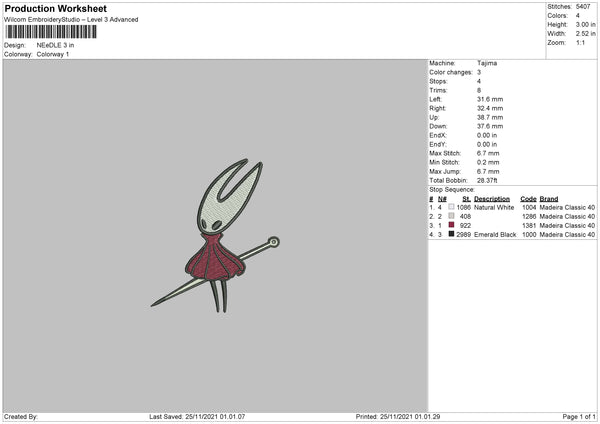Screen dimensions: 600x424
Task: Click the EndY value 0.00 in
Action: pyautogui.click(x=487, y=144)
